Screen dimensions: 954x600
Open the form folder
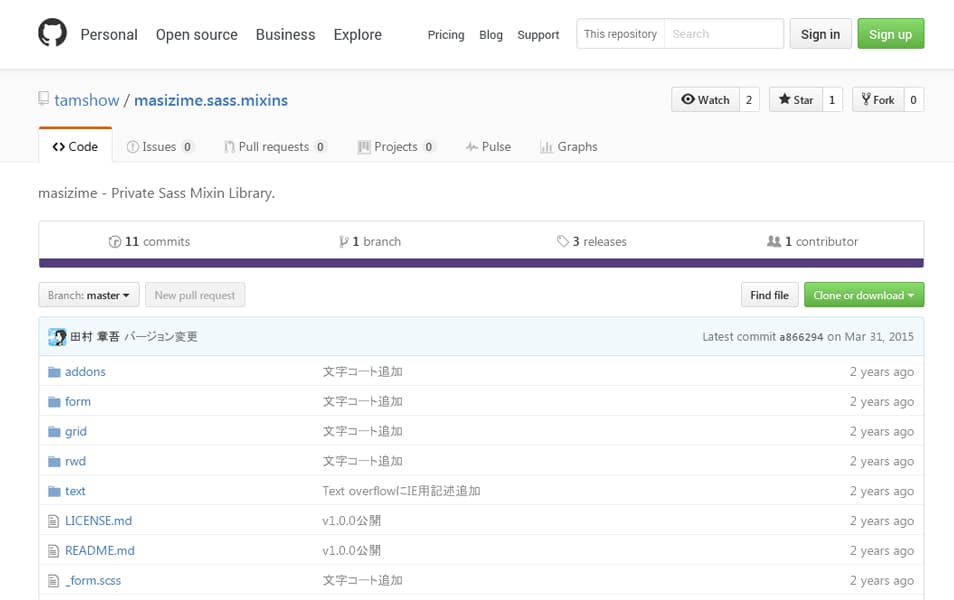(78, 402)
